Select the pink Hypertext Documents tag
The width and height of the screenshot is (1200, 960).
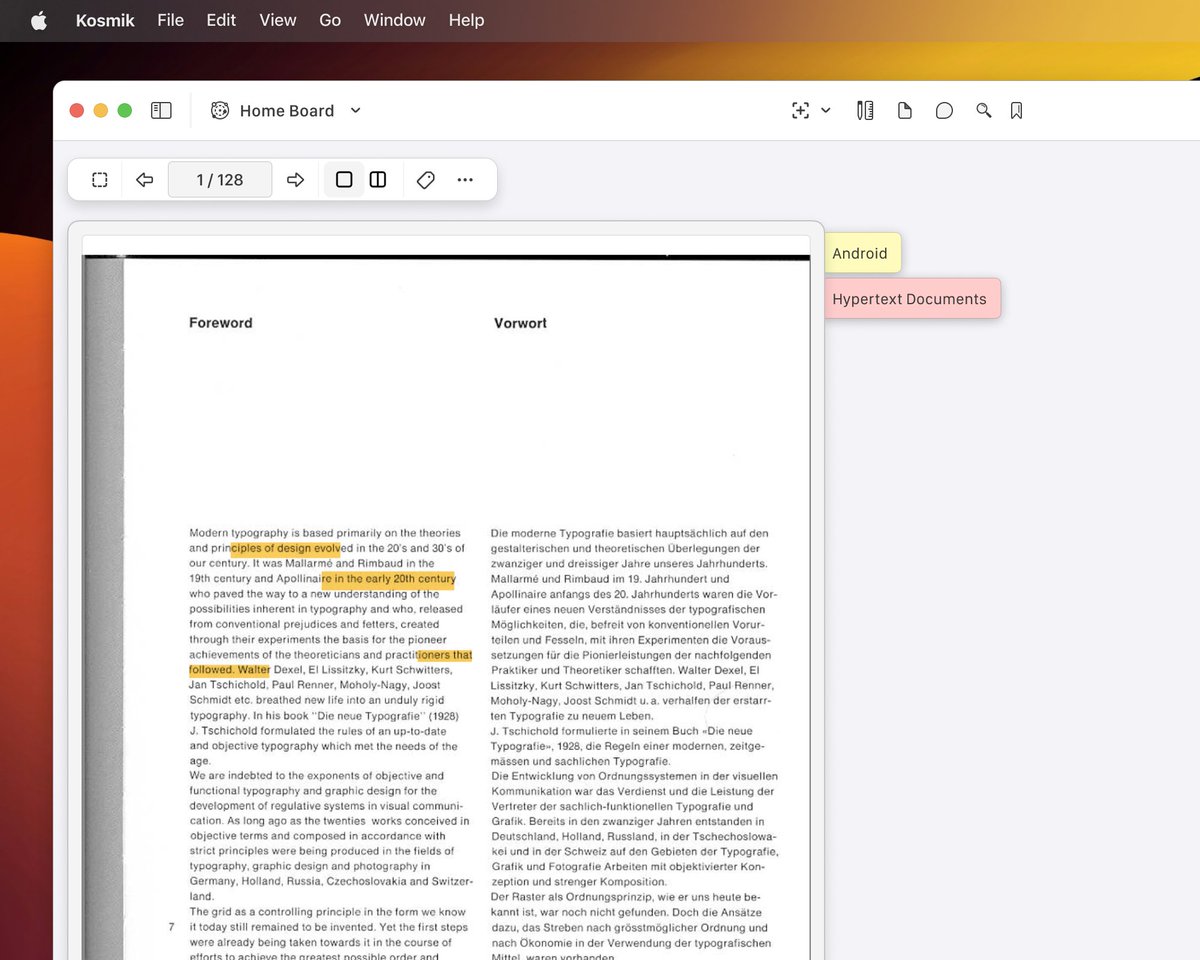[911, 299]
